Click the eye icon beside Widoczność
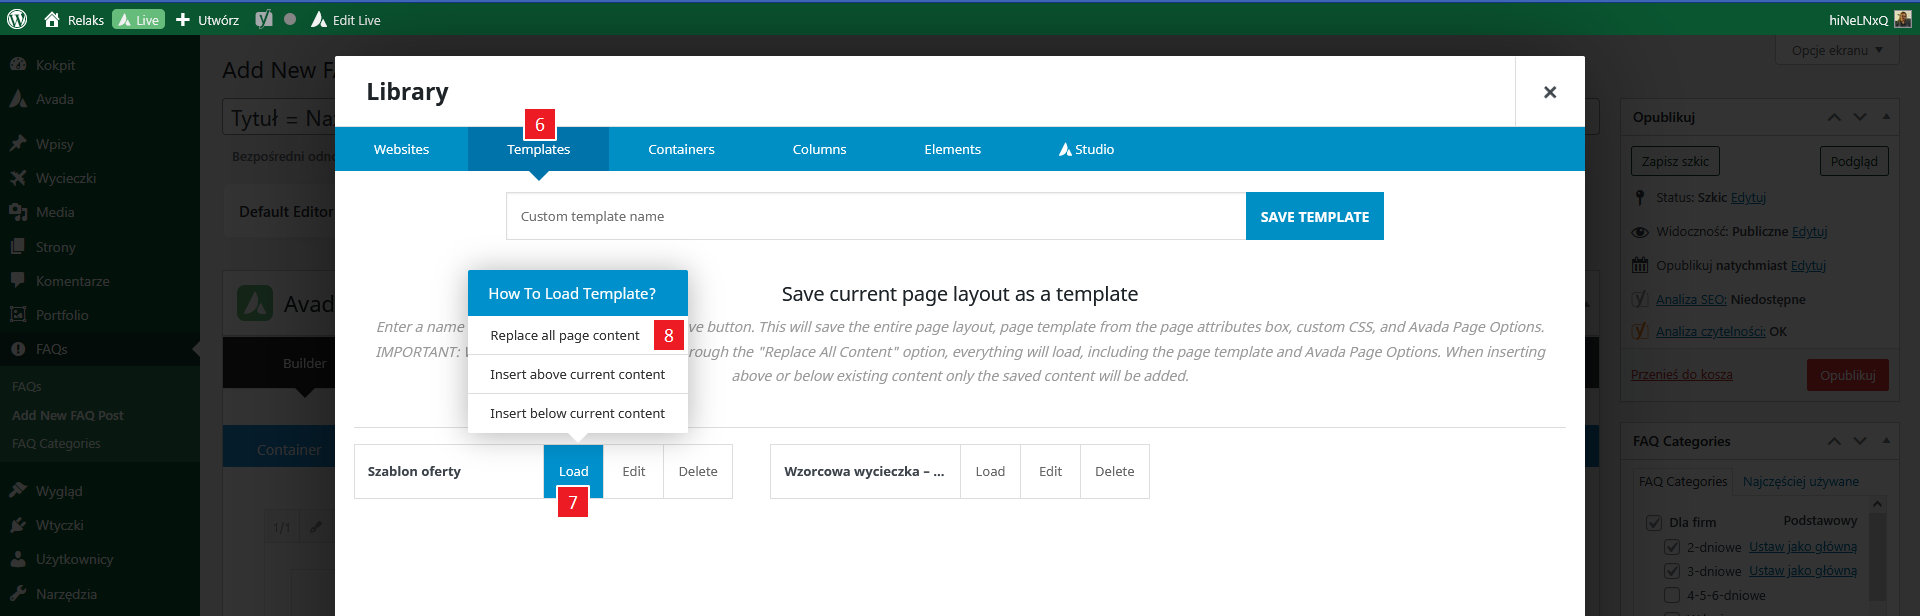1920x616 pixels. point(1640,232)
